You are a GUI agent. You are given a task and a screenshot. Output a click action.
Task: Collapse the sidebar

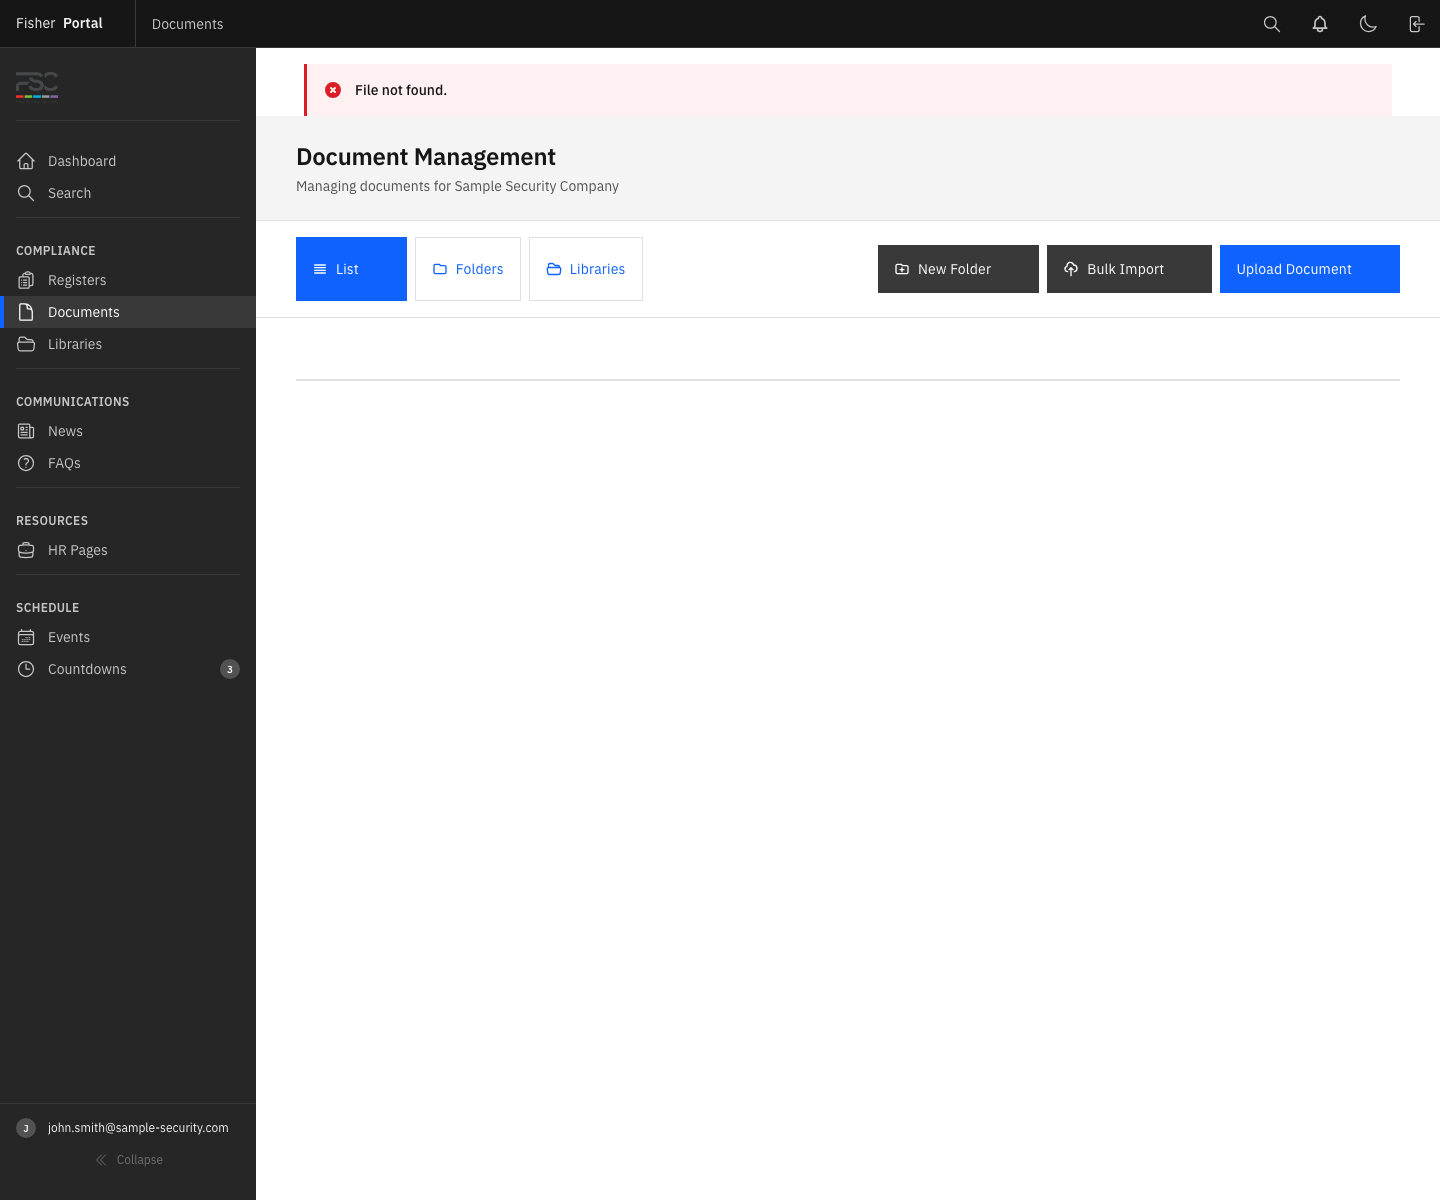pos(129,1160)
